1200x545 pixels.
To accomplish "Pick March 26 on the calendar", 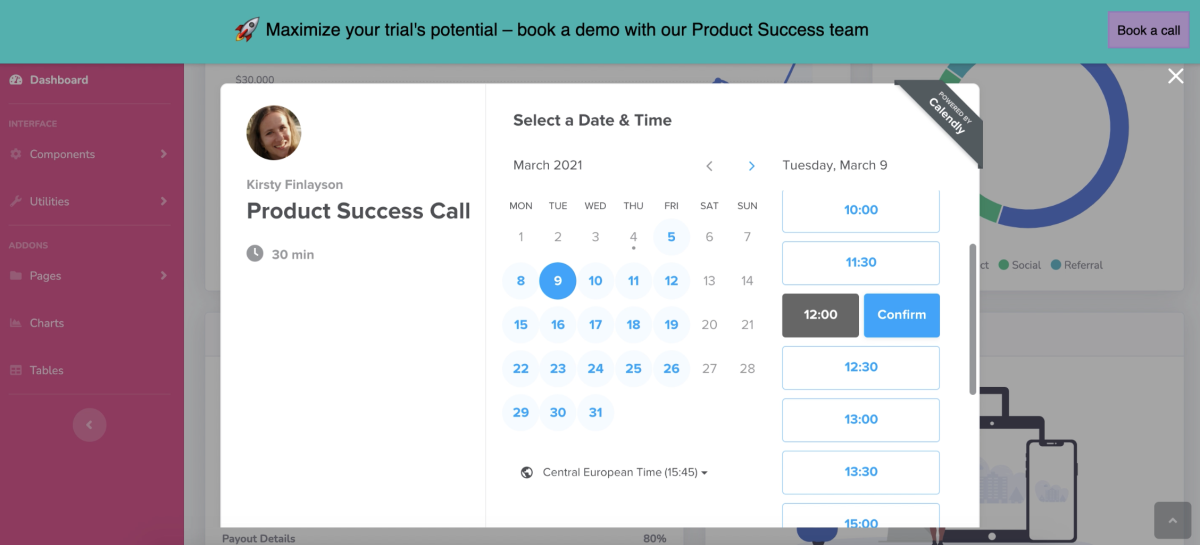I will coord(671,369).
